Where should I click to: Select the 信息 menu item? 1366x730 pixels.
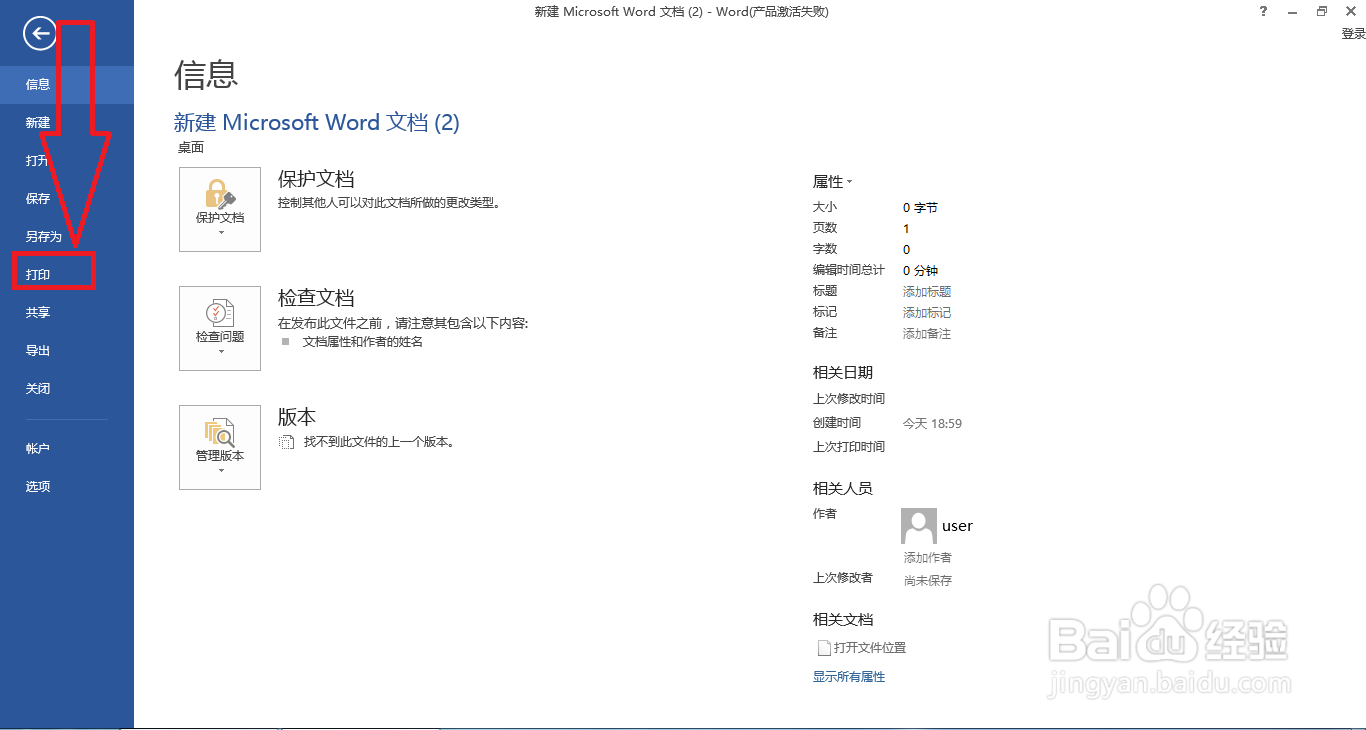coord(67,85)
